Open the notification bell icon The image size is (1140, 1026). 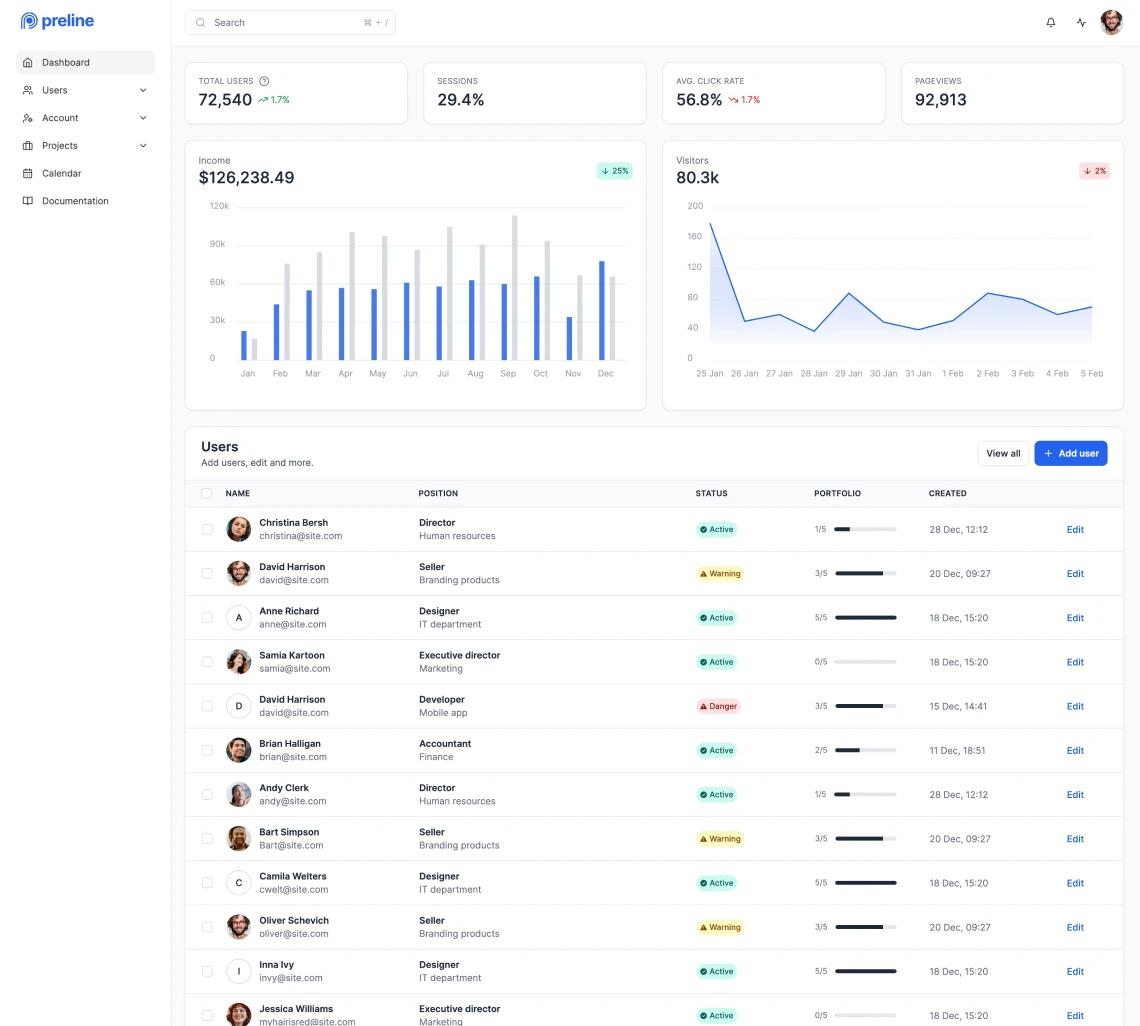(x=1051, y=22)
